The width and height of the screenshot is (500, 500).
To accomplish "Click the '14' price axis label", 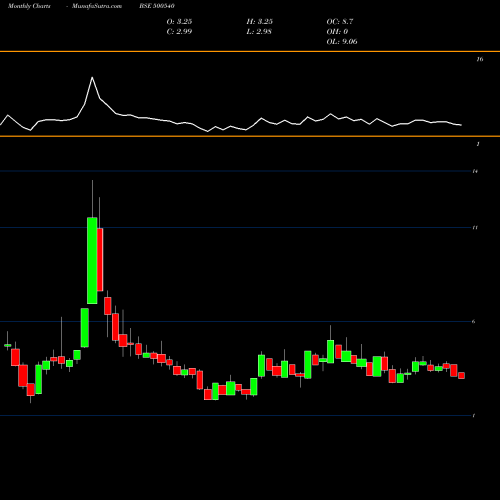I will [x=475, y=171].
